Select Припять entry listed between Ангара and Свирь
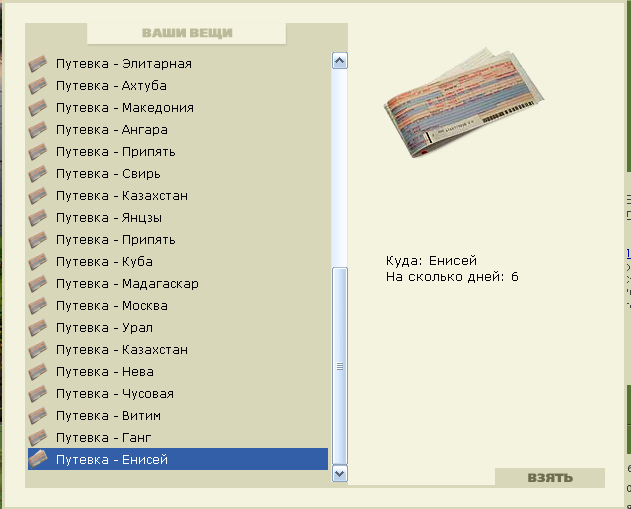Screen dimensions: 631x509 (x=178, y=152)
